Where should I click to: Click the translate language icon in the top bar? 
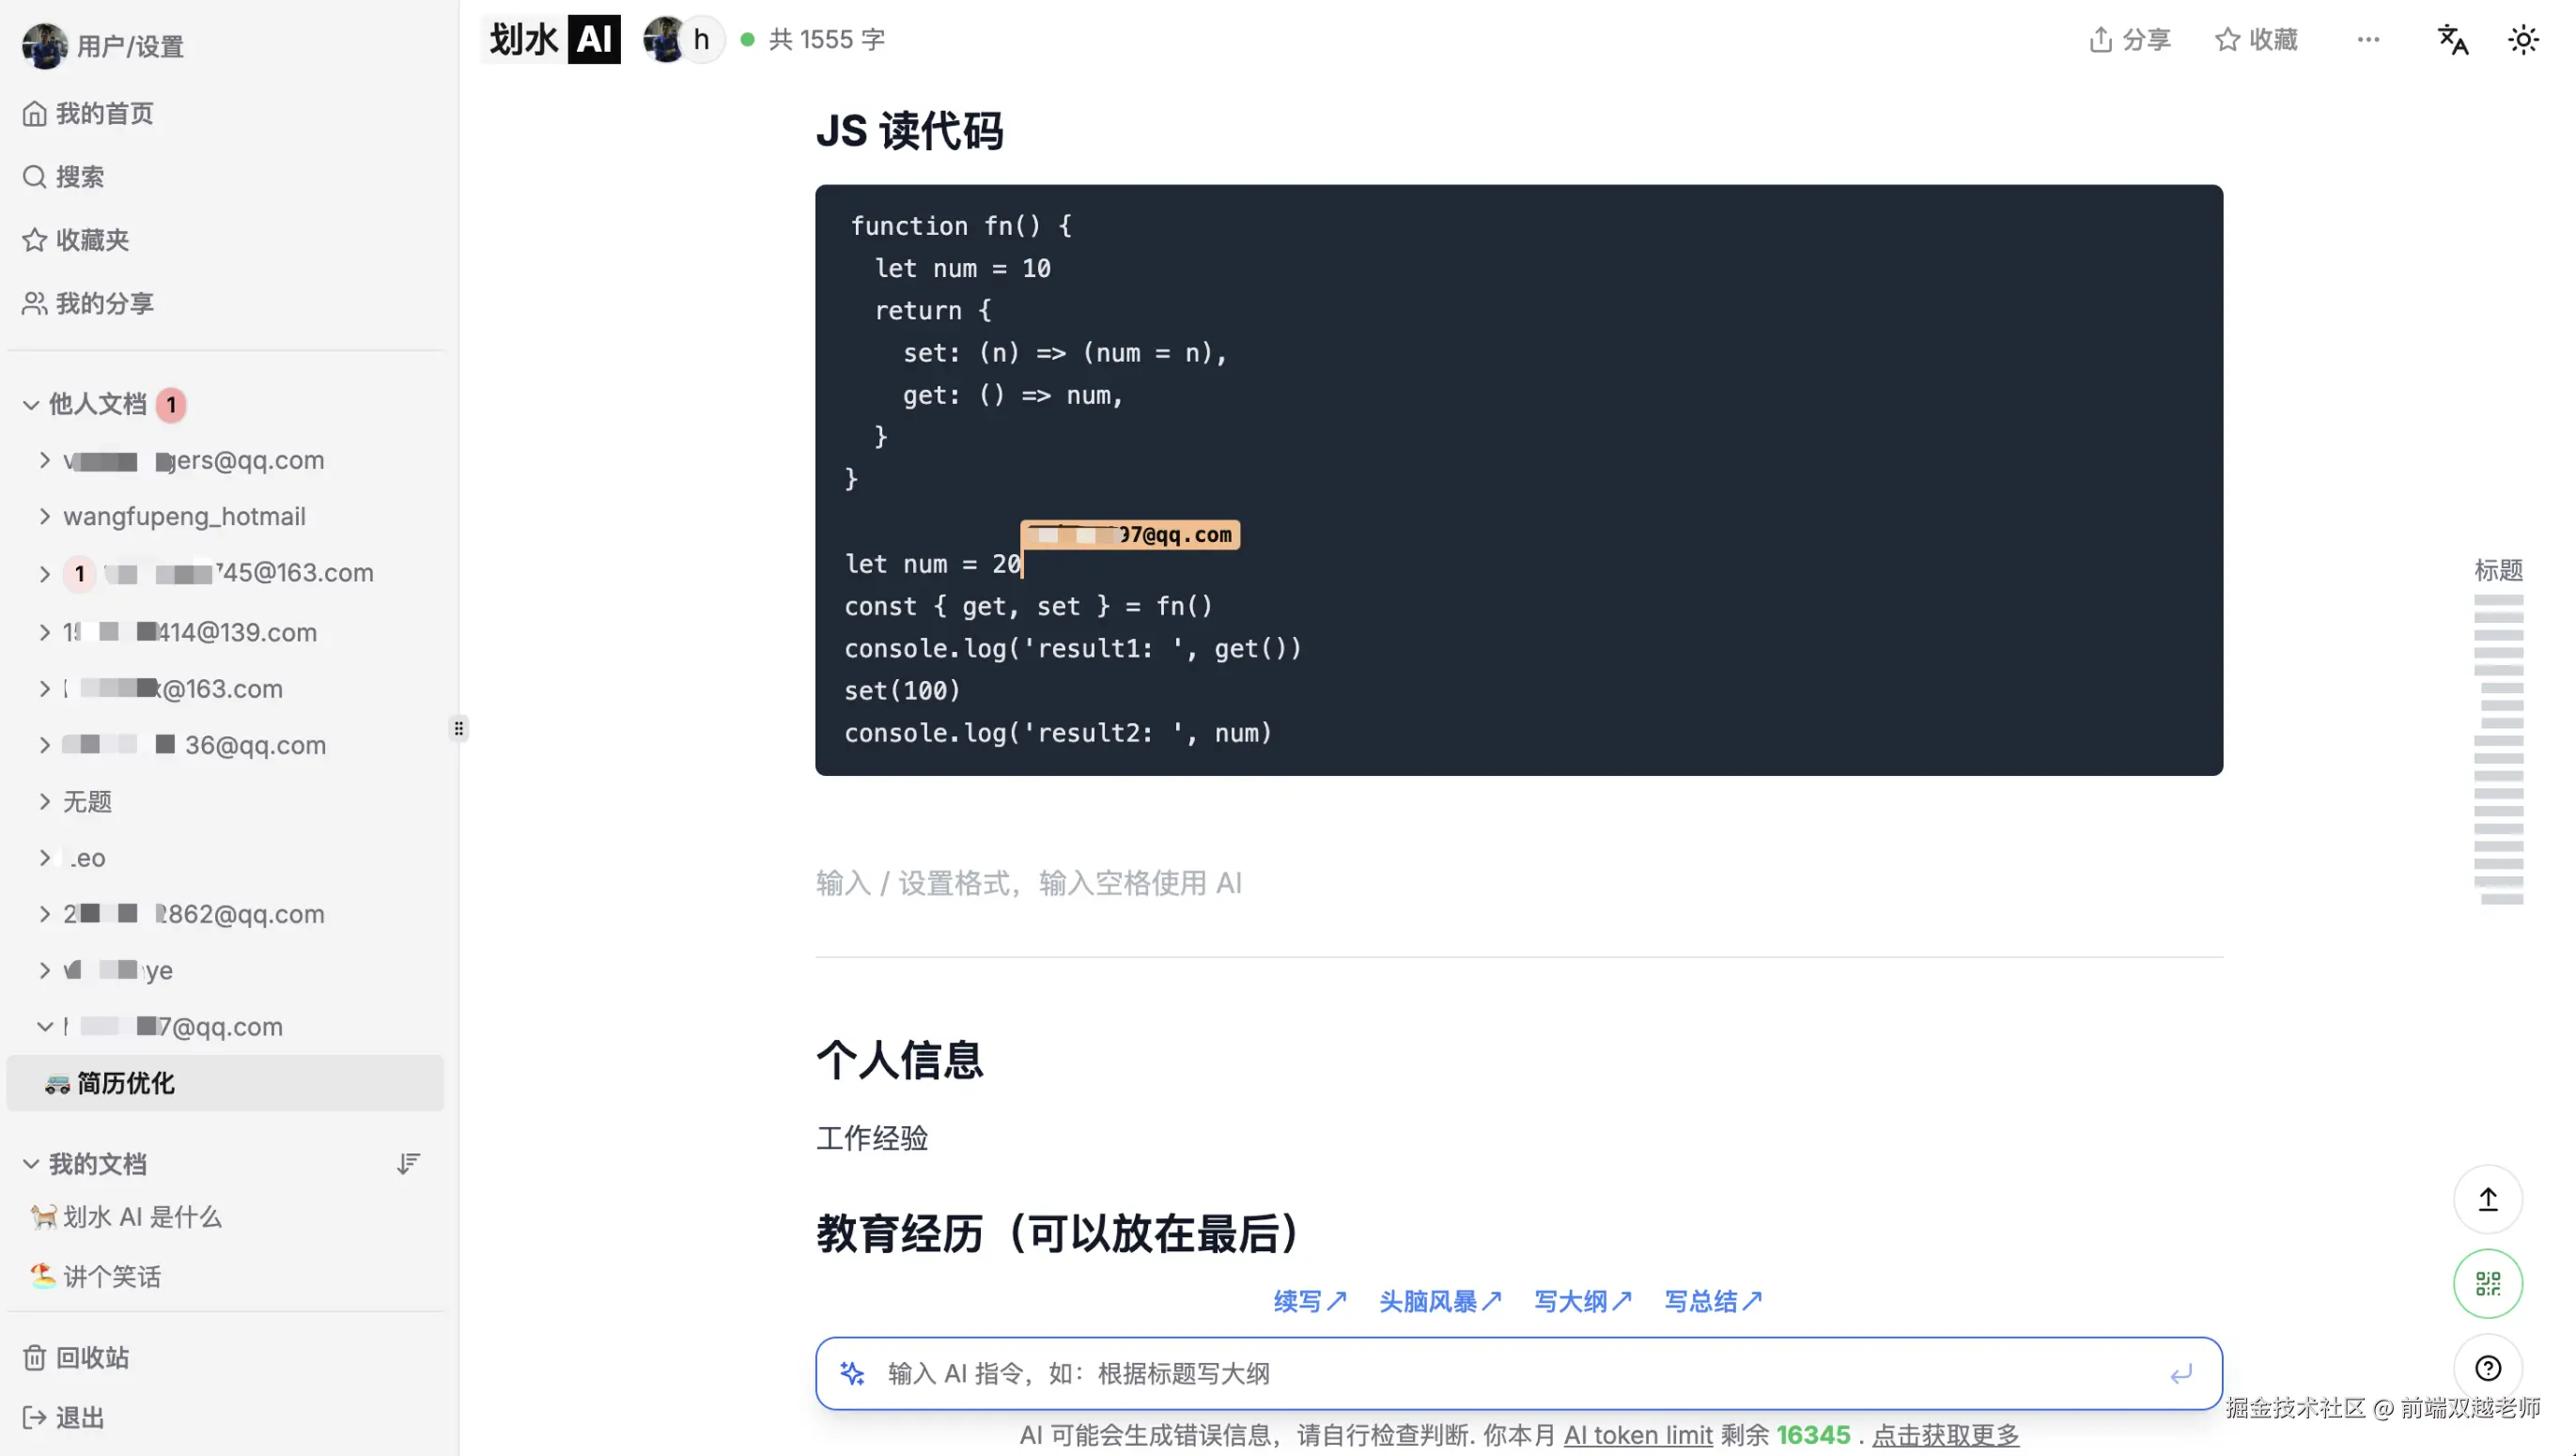click(x=2452, y=39)
